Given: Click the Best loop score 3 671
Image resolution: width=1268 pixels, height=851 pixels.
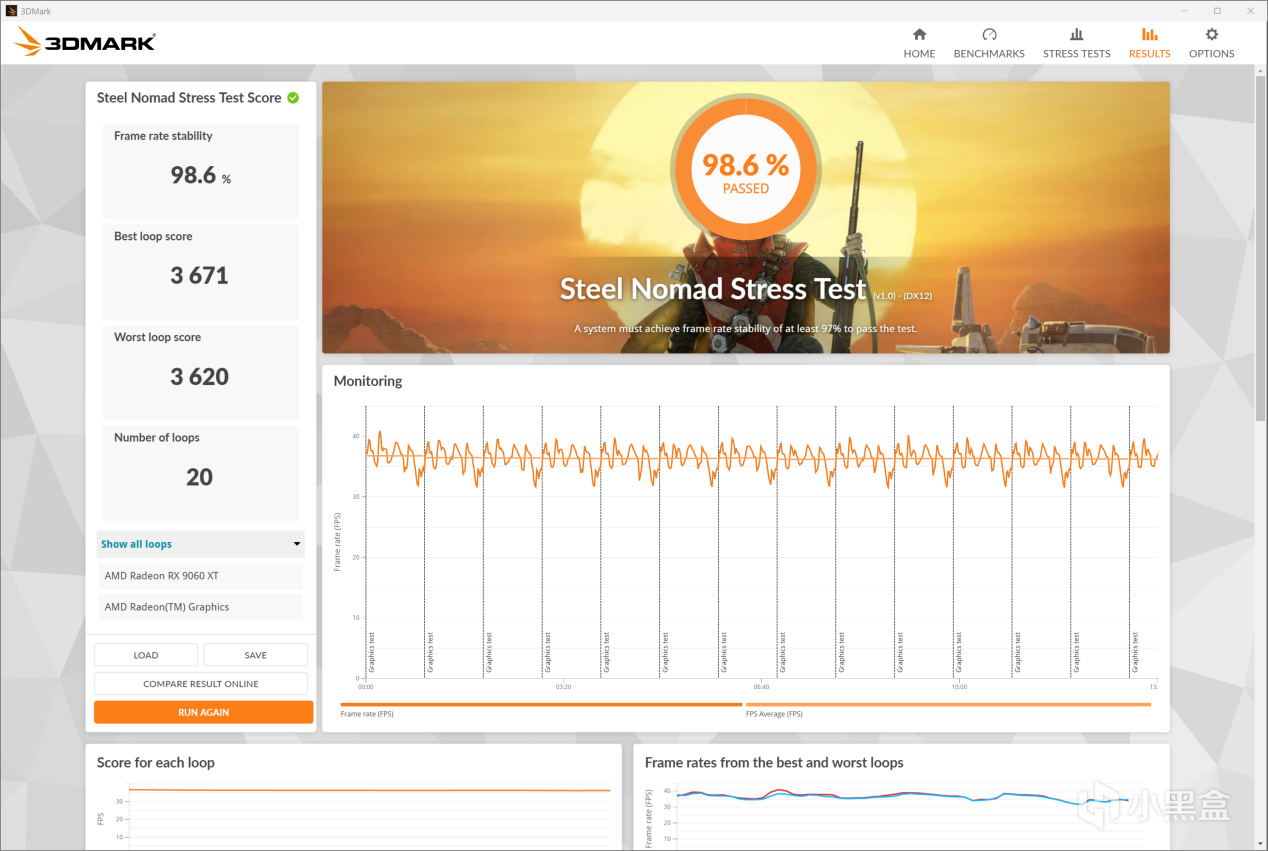Looking at the screenshot, I should [x=199, y=276].
